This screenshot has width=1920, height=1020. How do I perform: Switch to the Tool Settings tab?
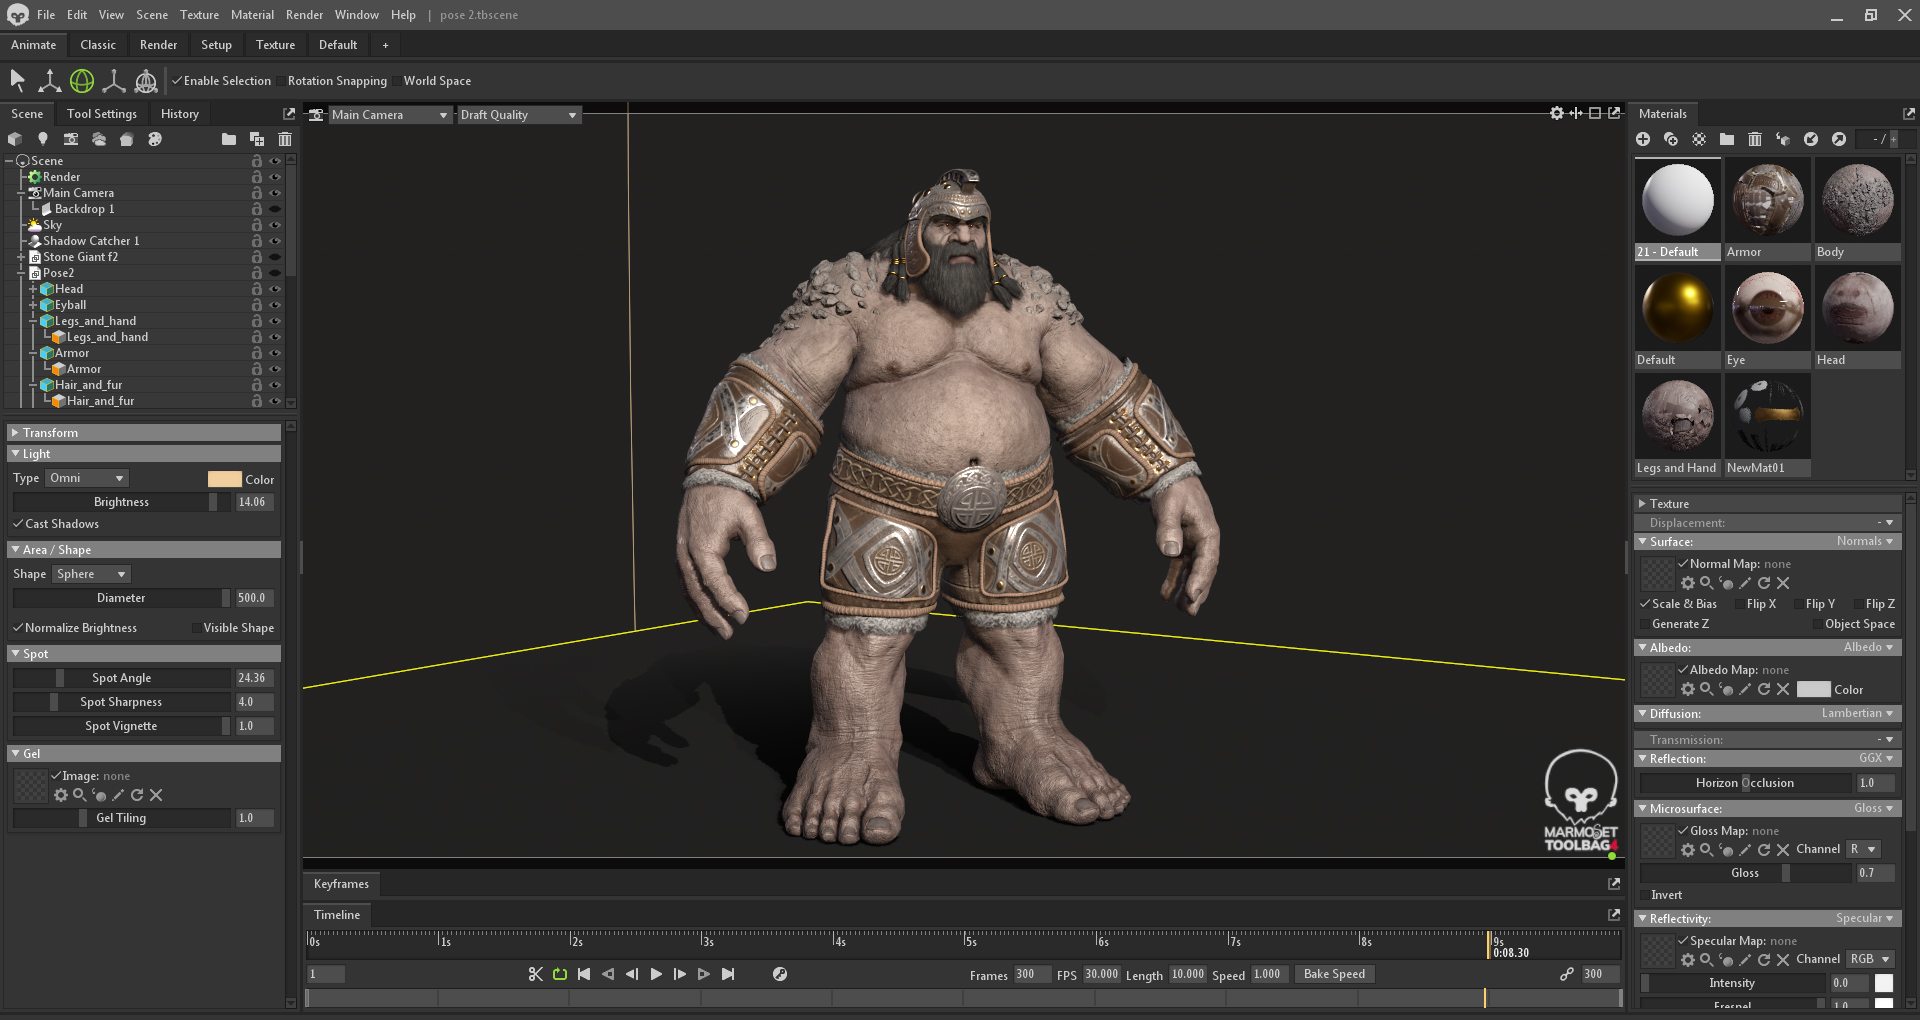click(x=102, y=114)
